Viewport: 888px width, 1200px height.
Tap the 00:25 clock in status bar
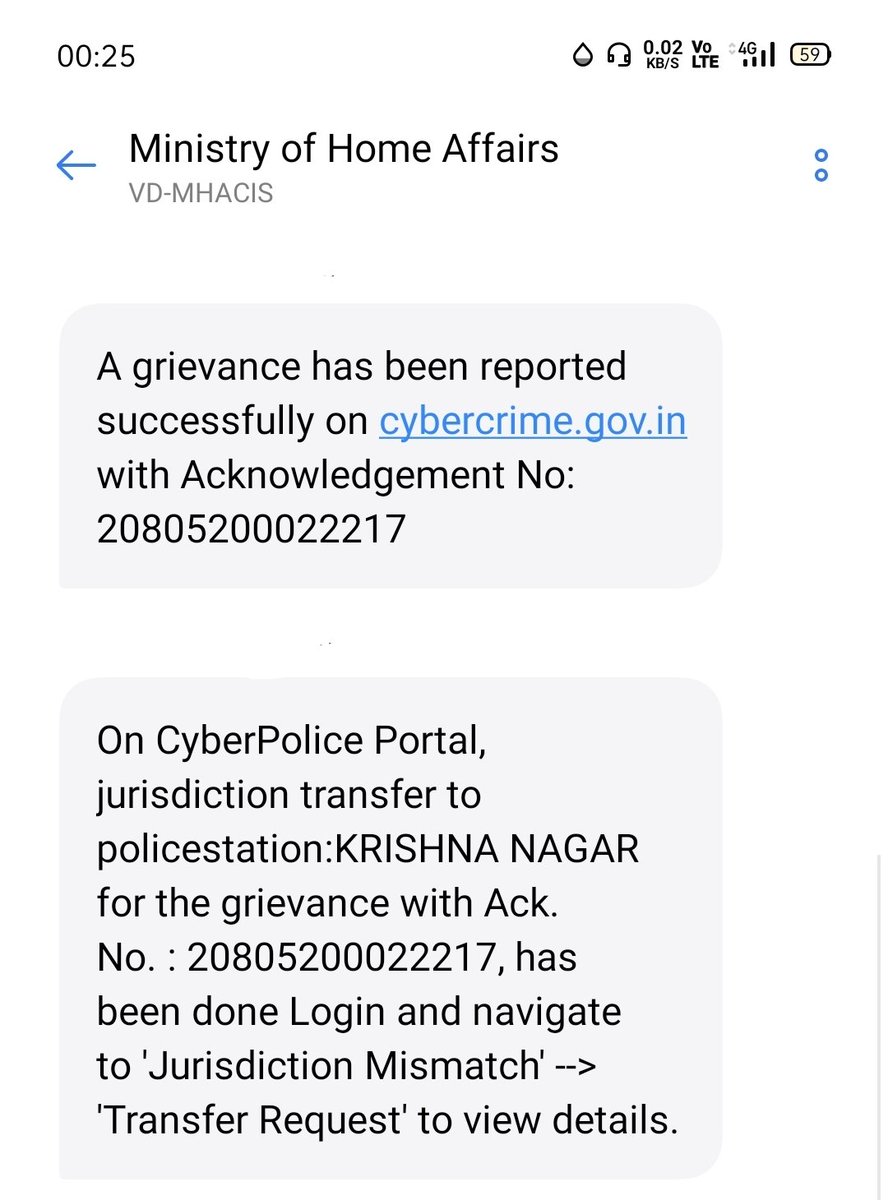coord(96,56)
